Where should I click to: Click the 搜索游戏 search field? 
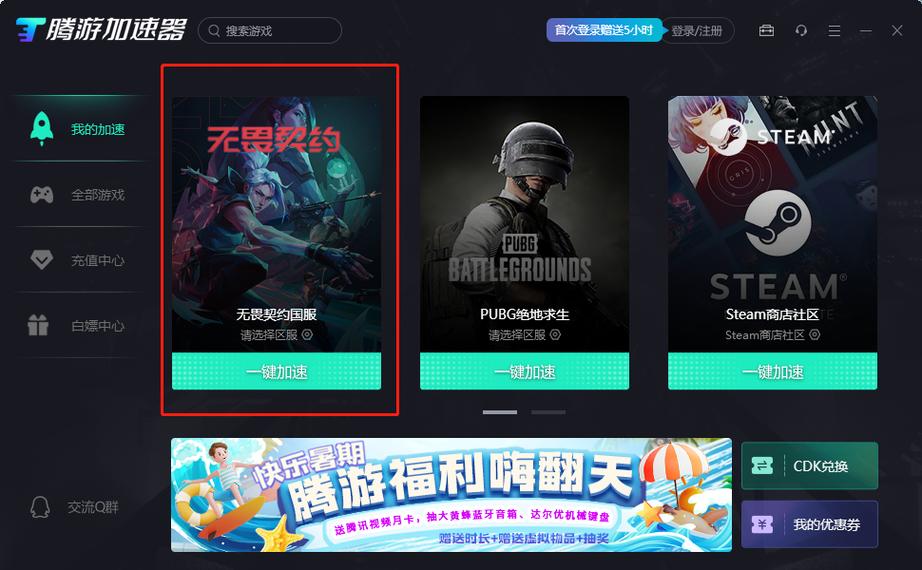pos(270,31)
